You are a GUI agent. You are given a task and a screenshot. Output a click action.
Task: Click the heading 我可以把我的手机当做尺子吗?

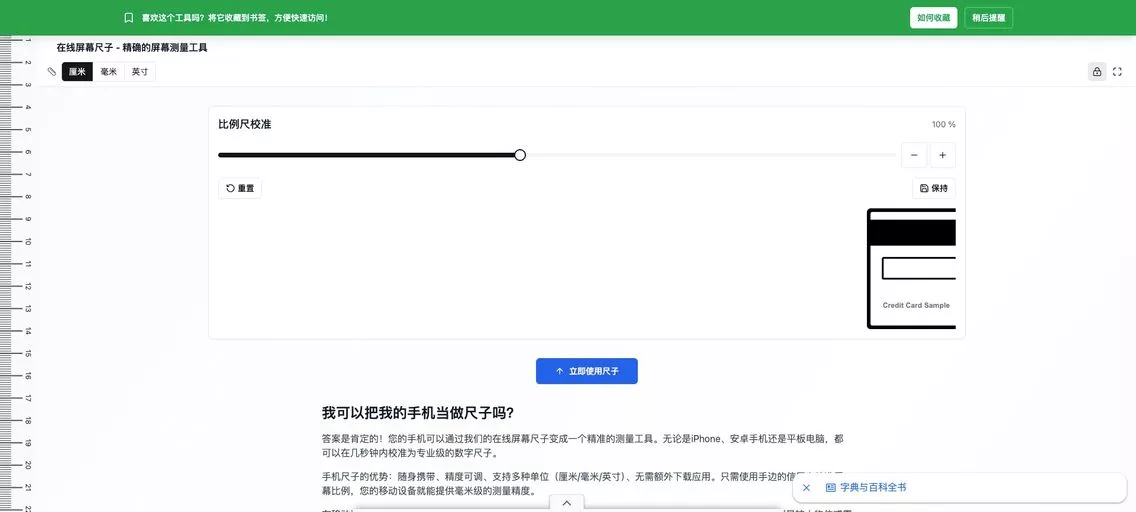[x=418, y=413]
